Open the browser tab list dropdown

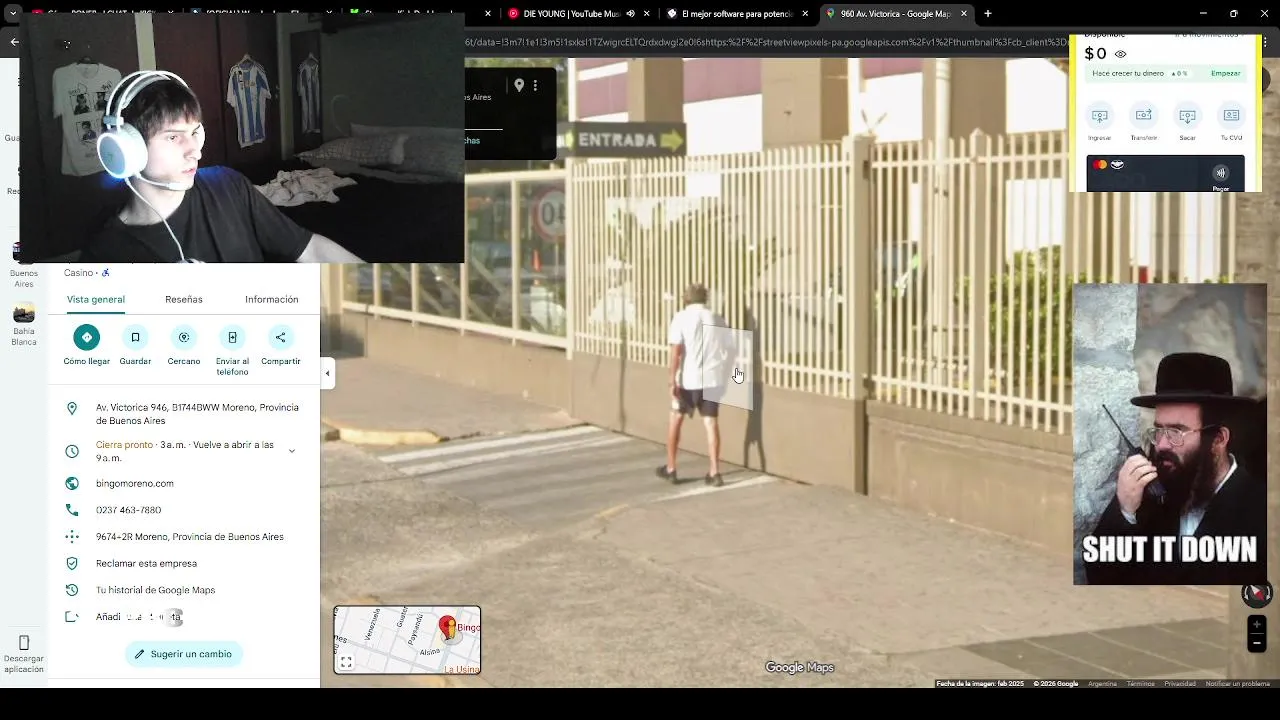point(14,14)
